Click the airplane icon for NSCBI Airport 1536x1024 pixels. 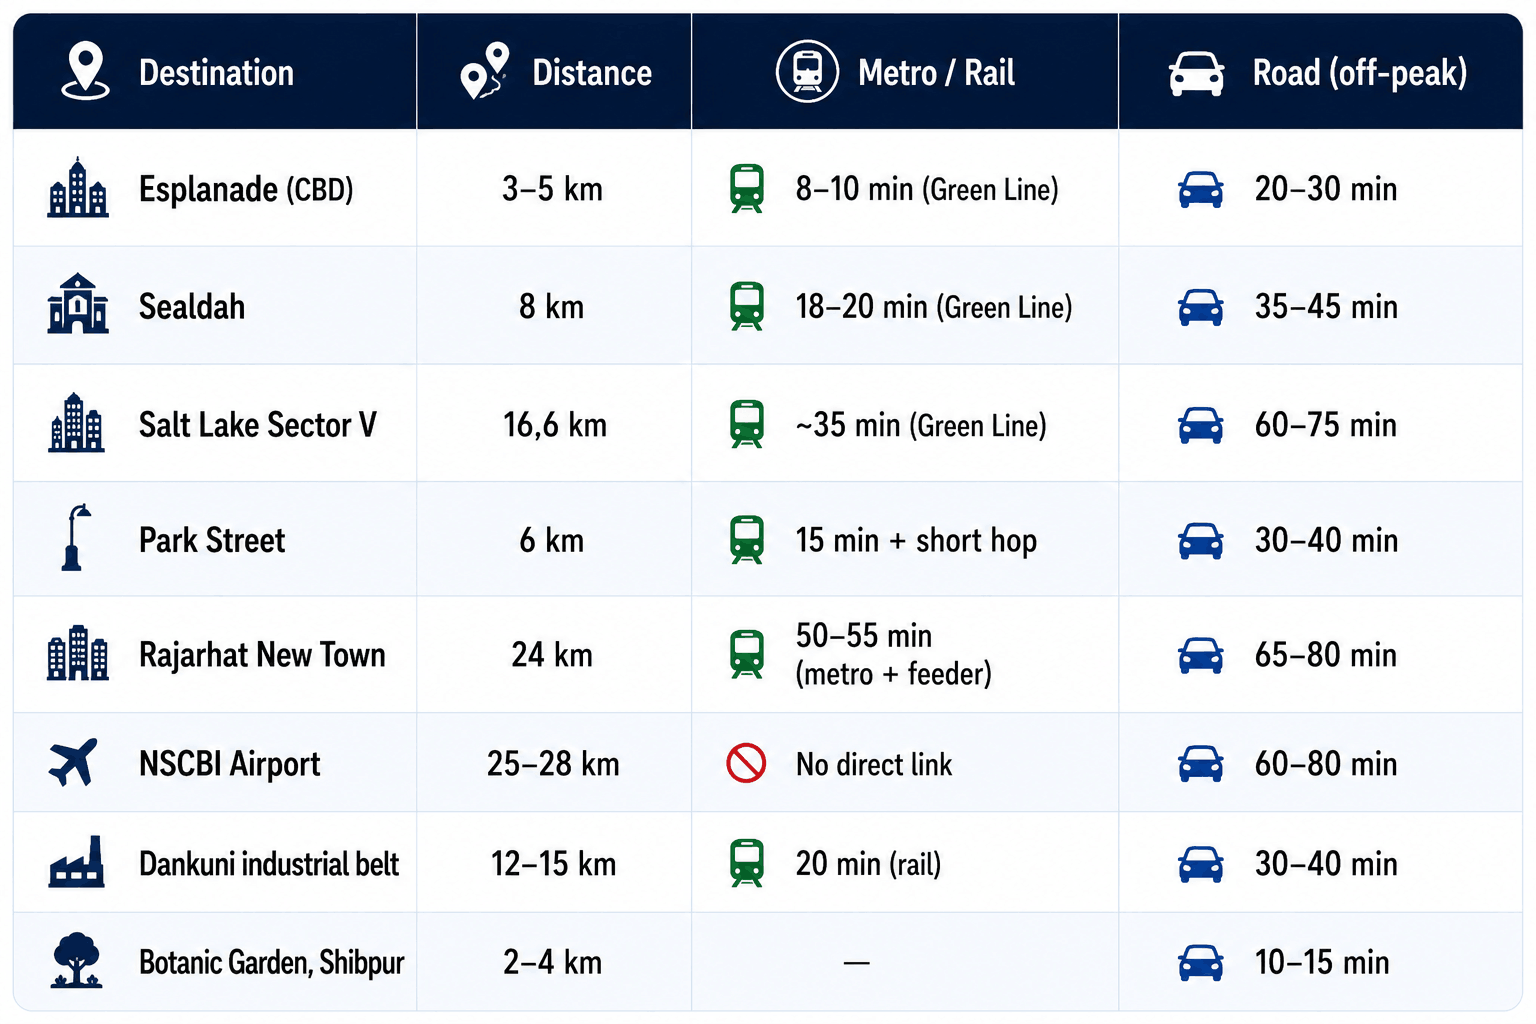pos(73,763)
